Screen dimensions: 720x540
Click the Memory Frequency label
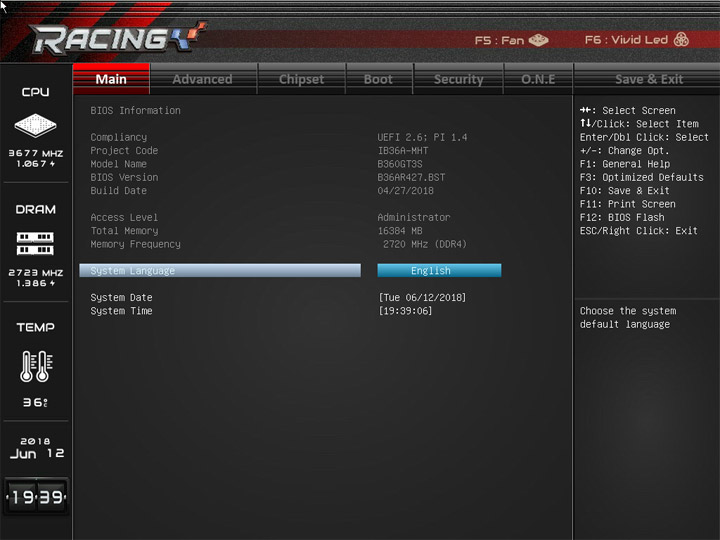click(135, 244)
